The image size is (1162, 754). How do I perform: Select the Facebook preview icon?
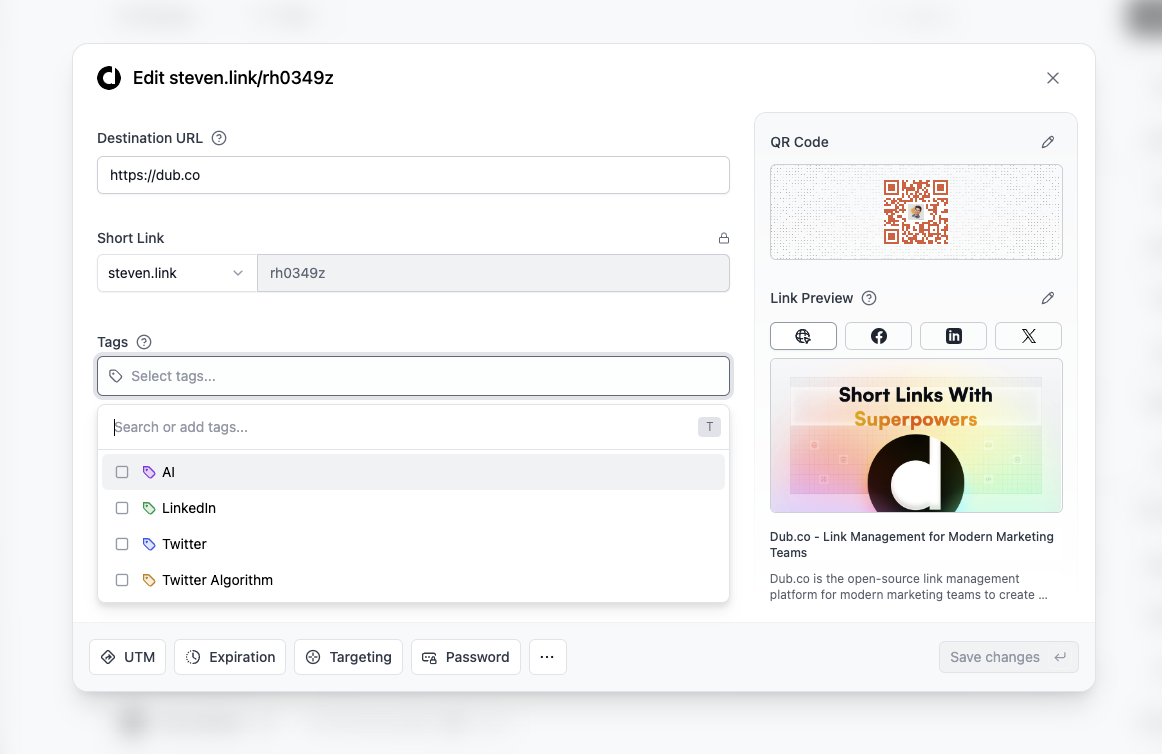[878, 336]
